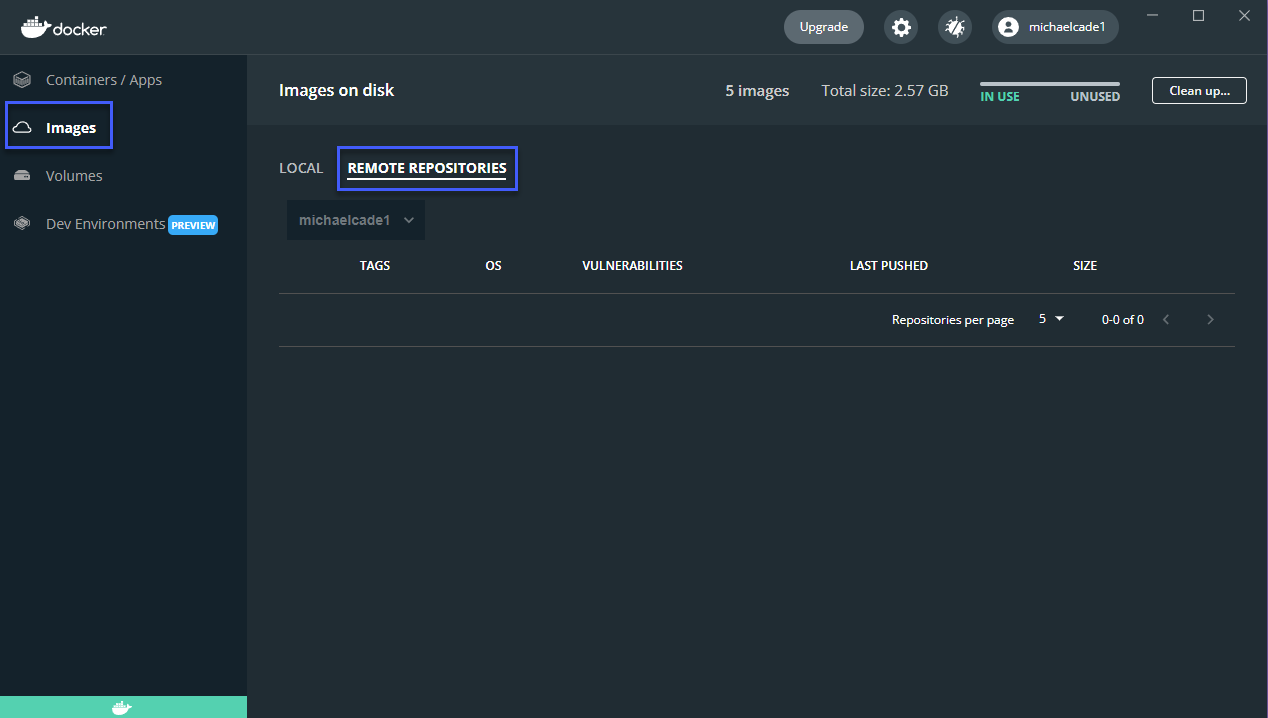Click the previous page arrow
The height and width of the screenshot is (718, 1268).
click(x=1166, y=318)
